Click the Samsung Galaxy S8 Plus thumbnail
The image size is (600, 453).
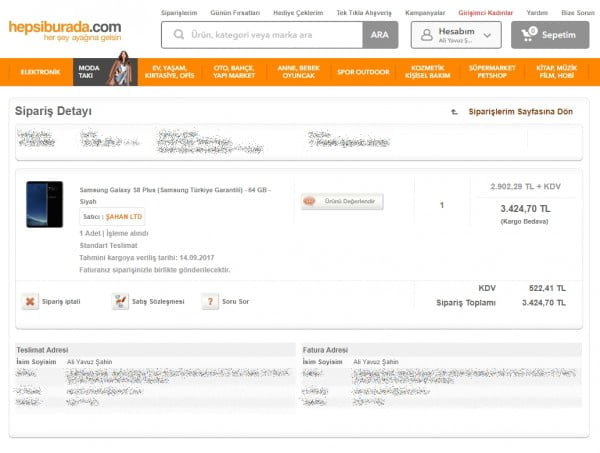[x=44, y=205]
